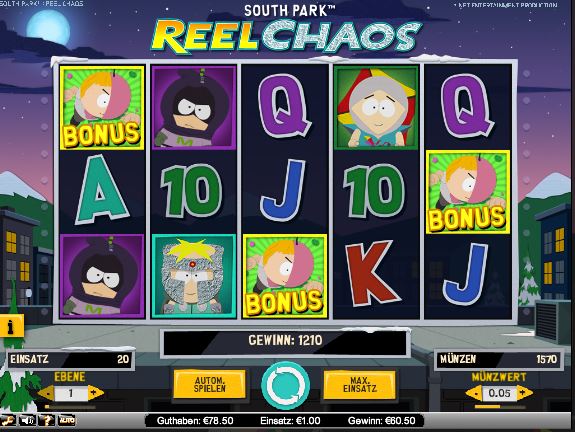Screen dimensions: 575x432
Task: Click the Münzwert slider bar
Action: tap(499, 406)
